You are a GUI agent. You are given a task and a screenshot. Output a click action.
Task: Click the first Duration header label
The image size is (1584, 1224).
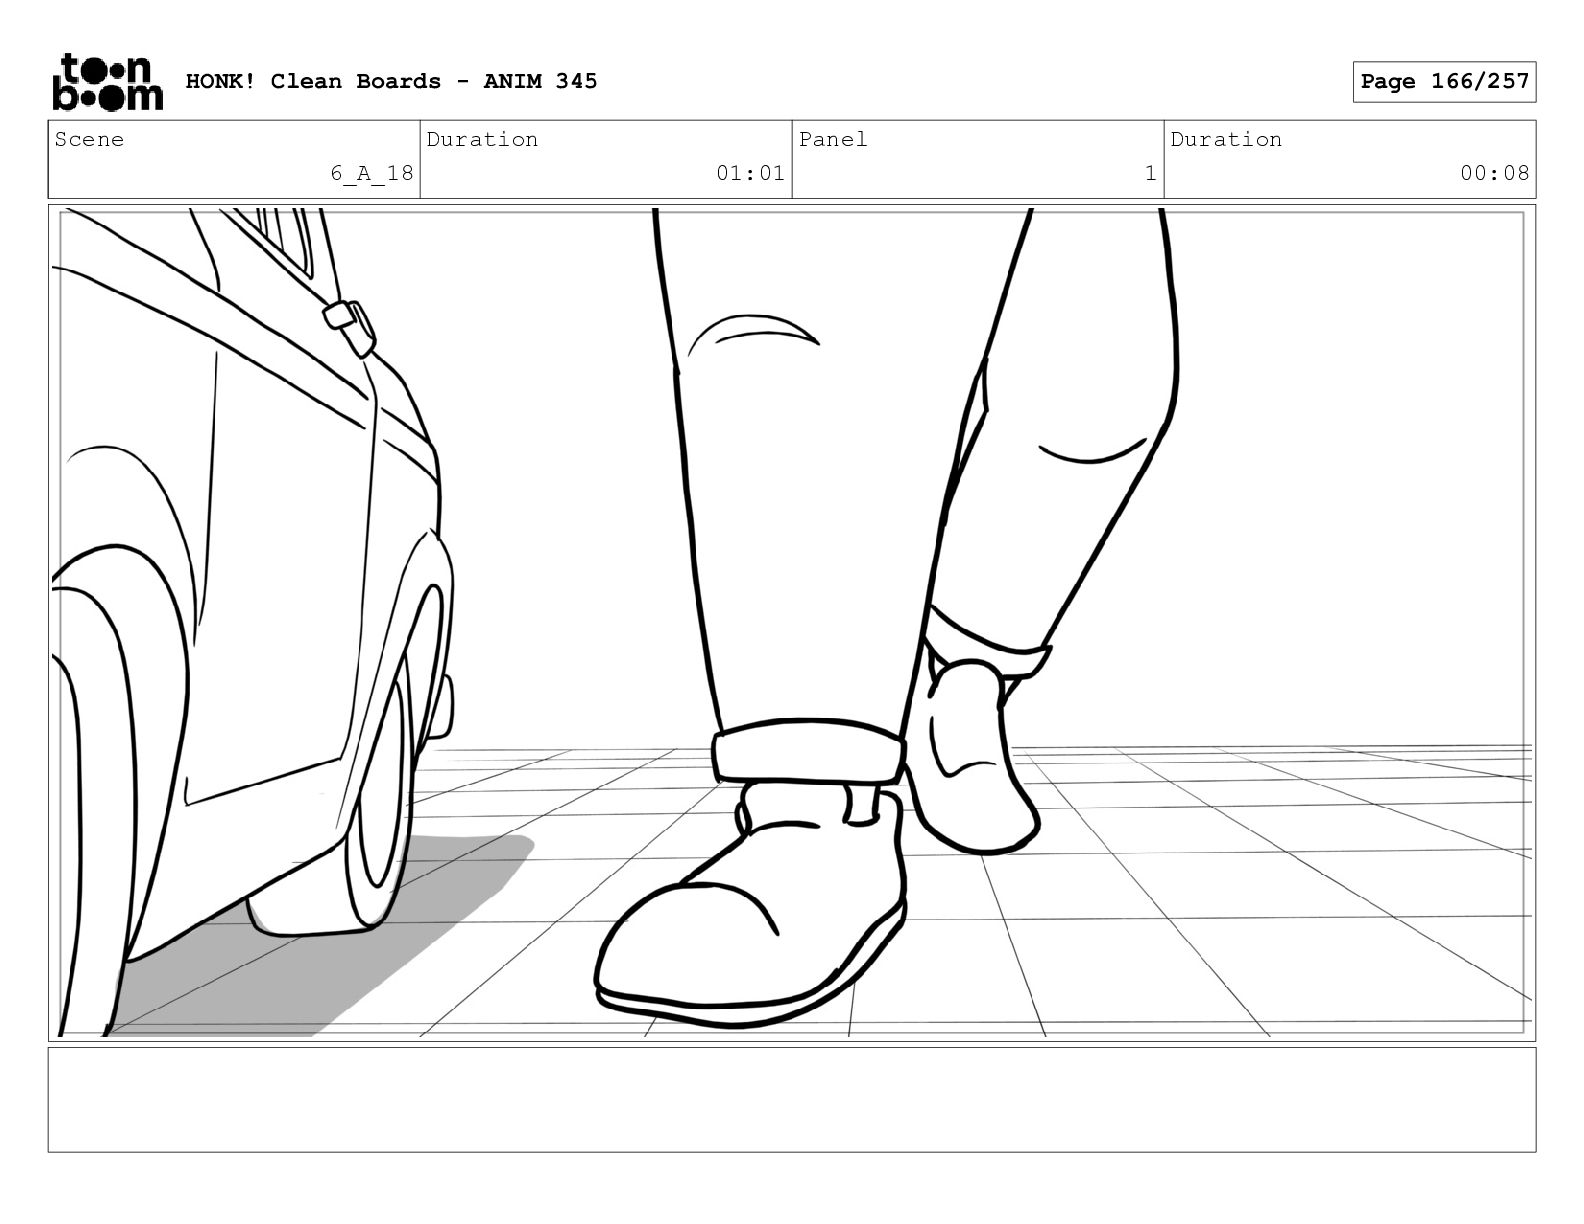click(x=482, y=140)
